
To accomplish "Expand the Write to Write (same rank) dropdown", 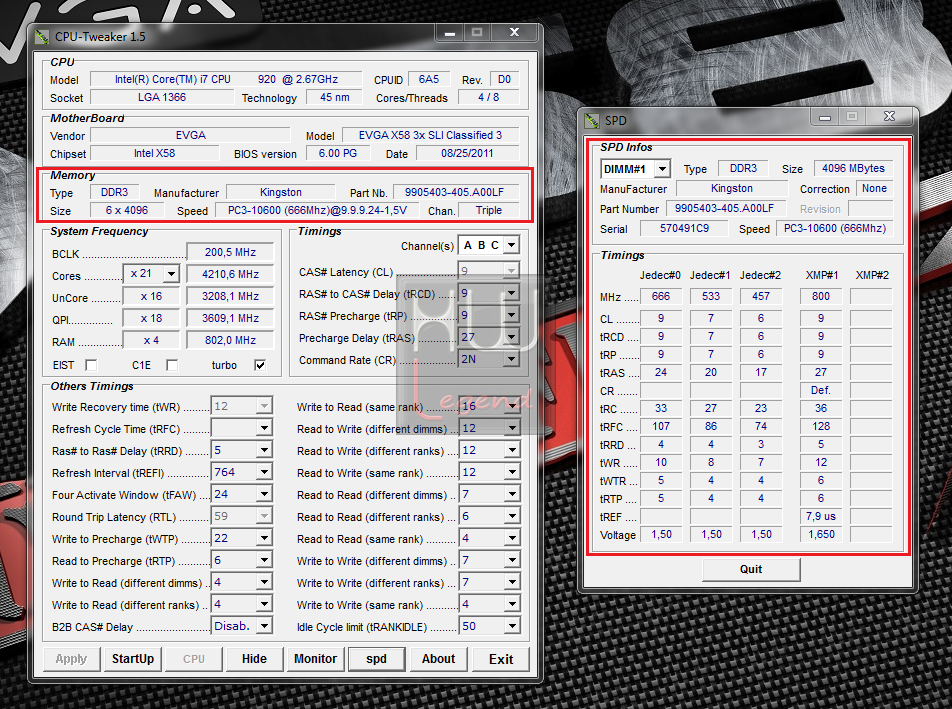I will [512, 605].
